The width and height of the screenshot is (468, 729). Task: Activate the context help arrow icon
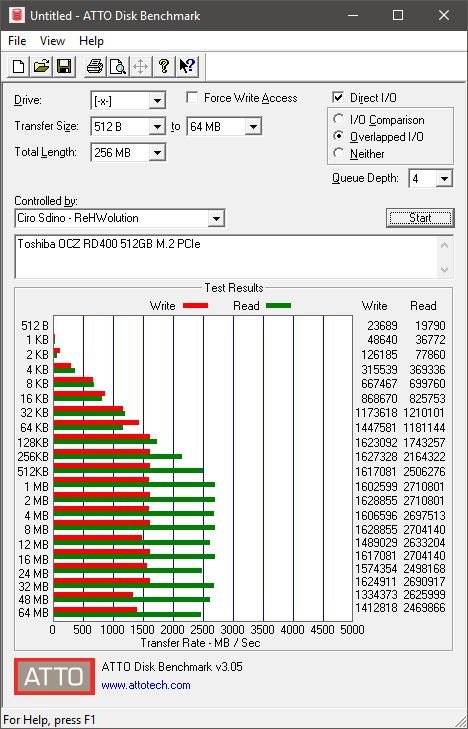point(187,66)
